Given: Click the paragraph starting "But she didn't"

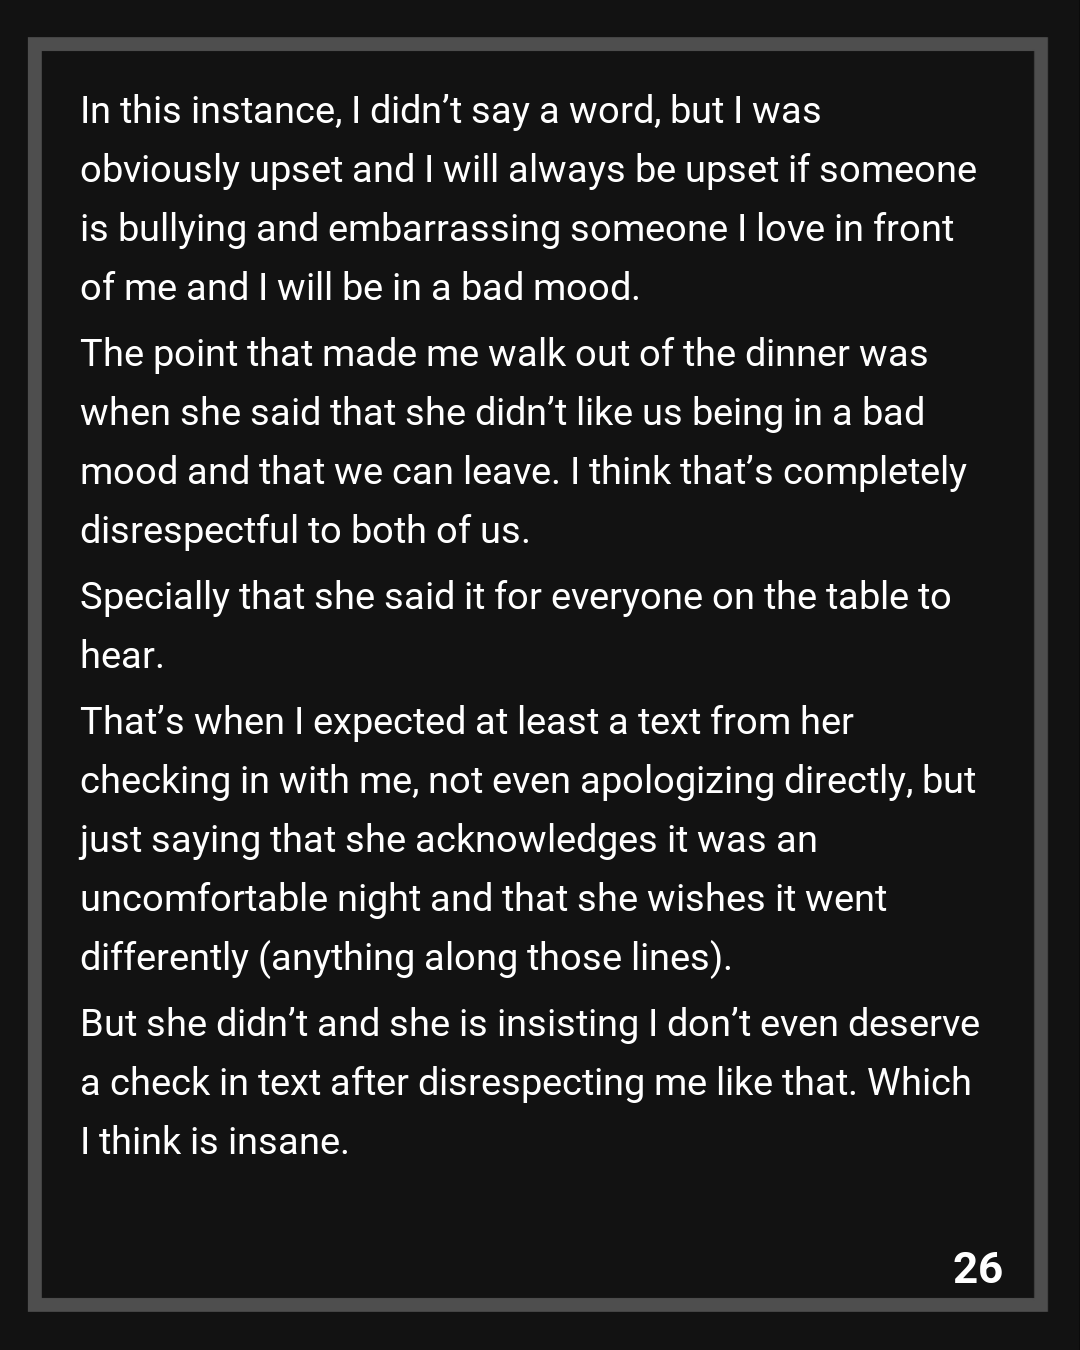Looking at the screenshot, I should click(528, 1082).
